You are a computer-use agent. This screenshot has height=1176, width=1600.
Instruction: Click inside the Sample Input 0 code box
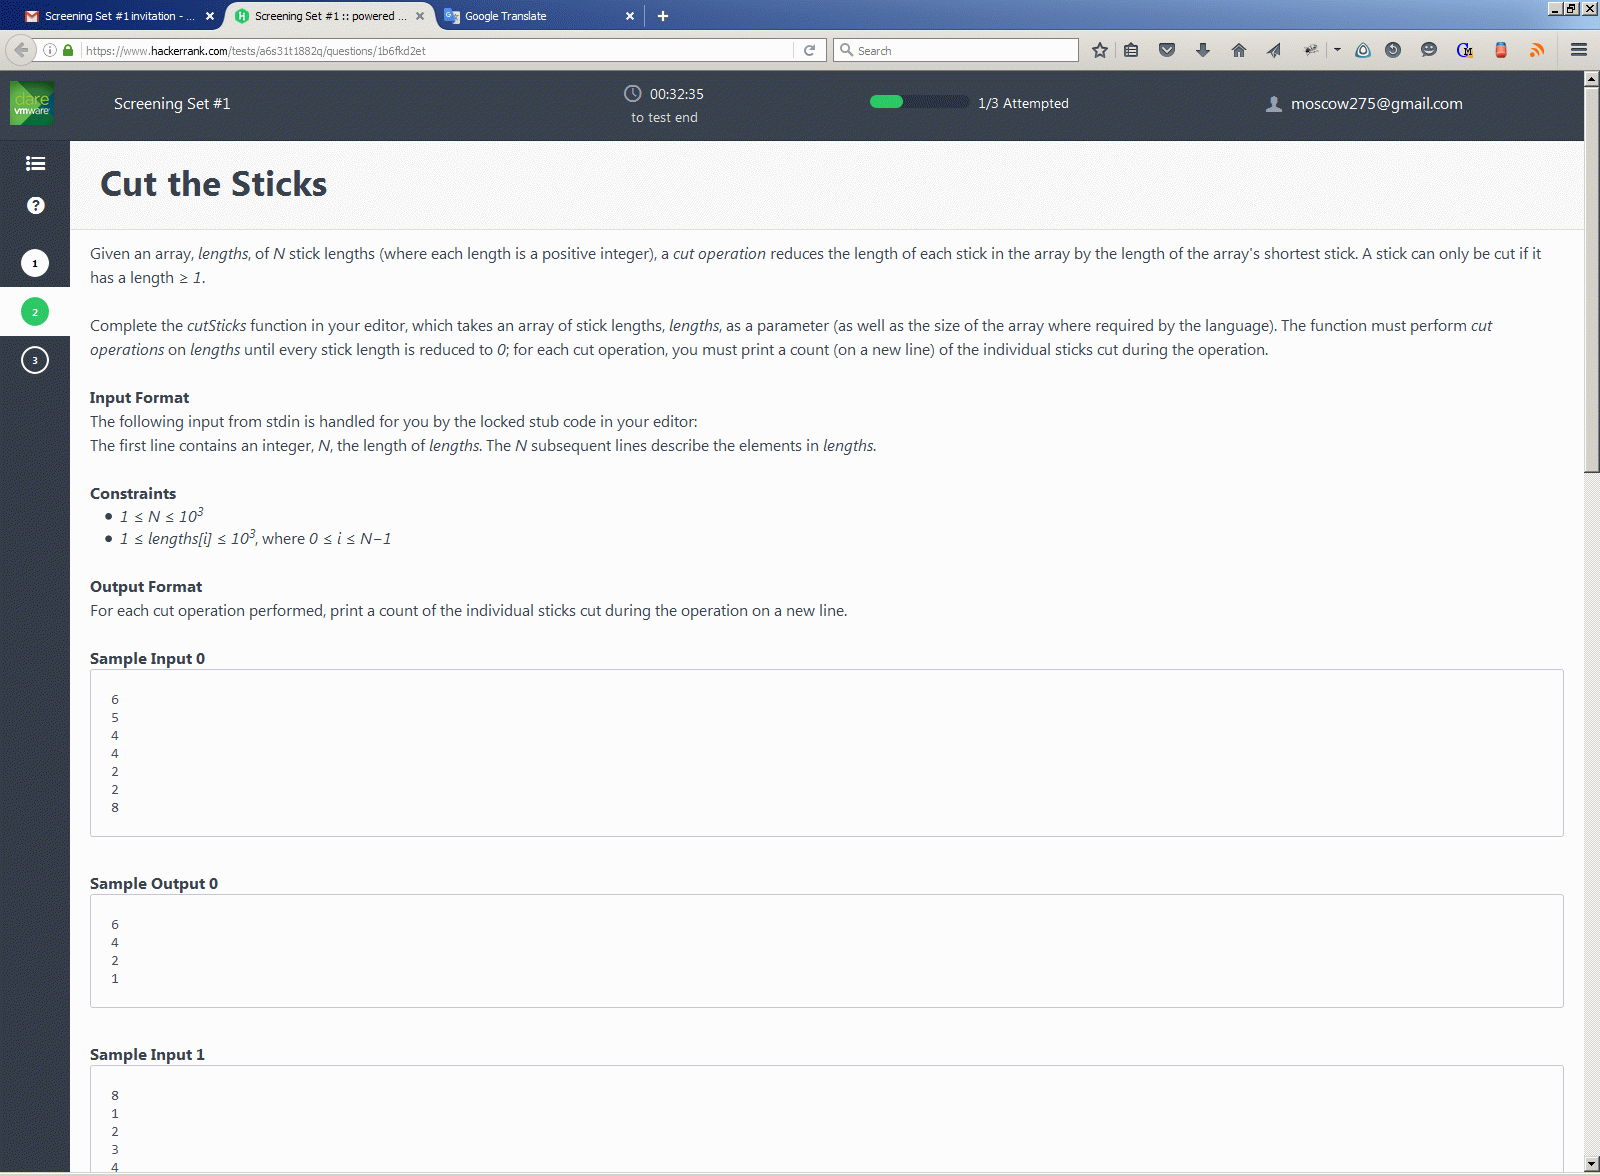(x=827, y=753)
